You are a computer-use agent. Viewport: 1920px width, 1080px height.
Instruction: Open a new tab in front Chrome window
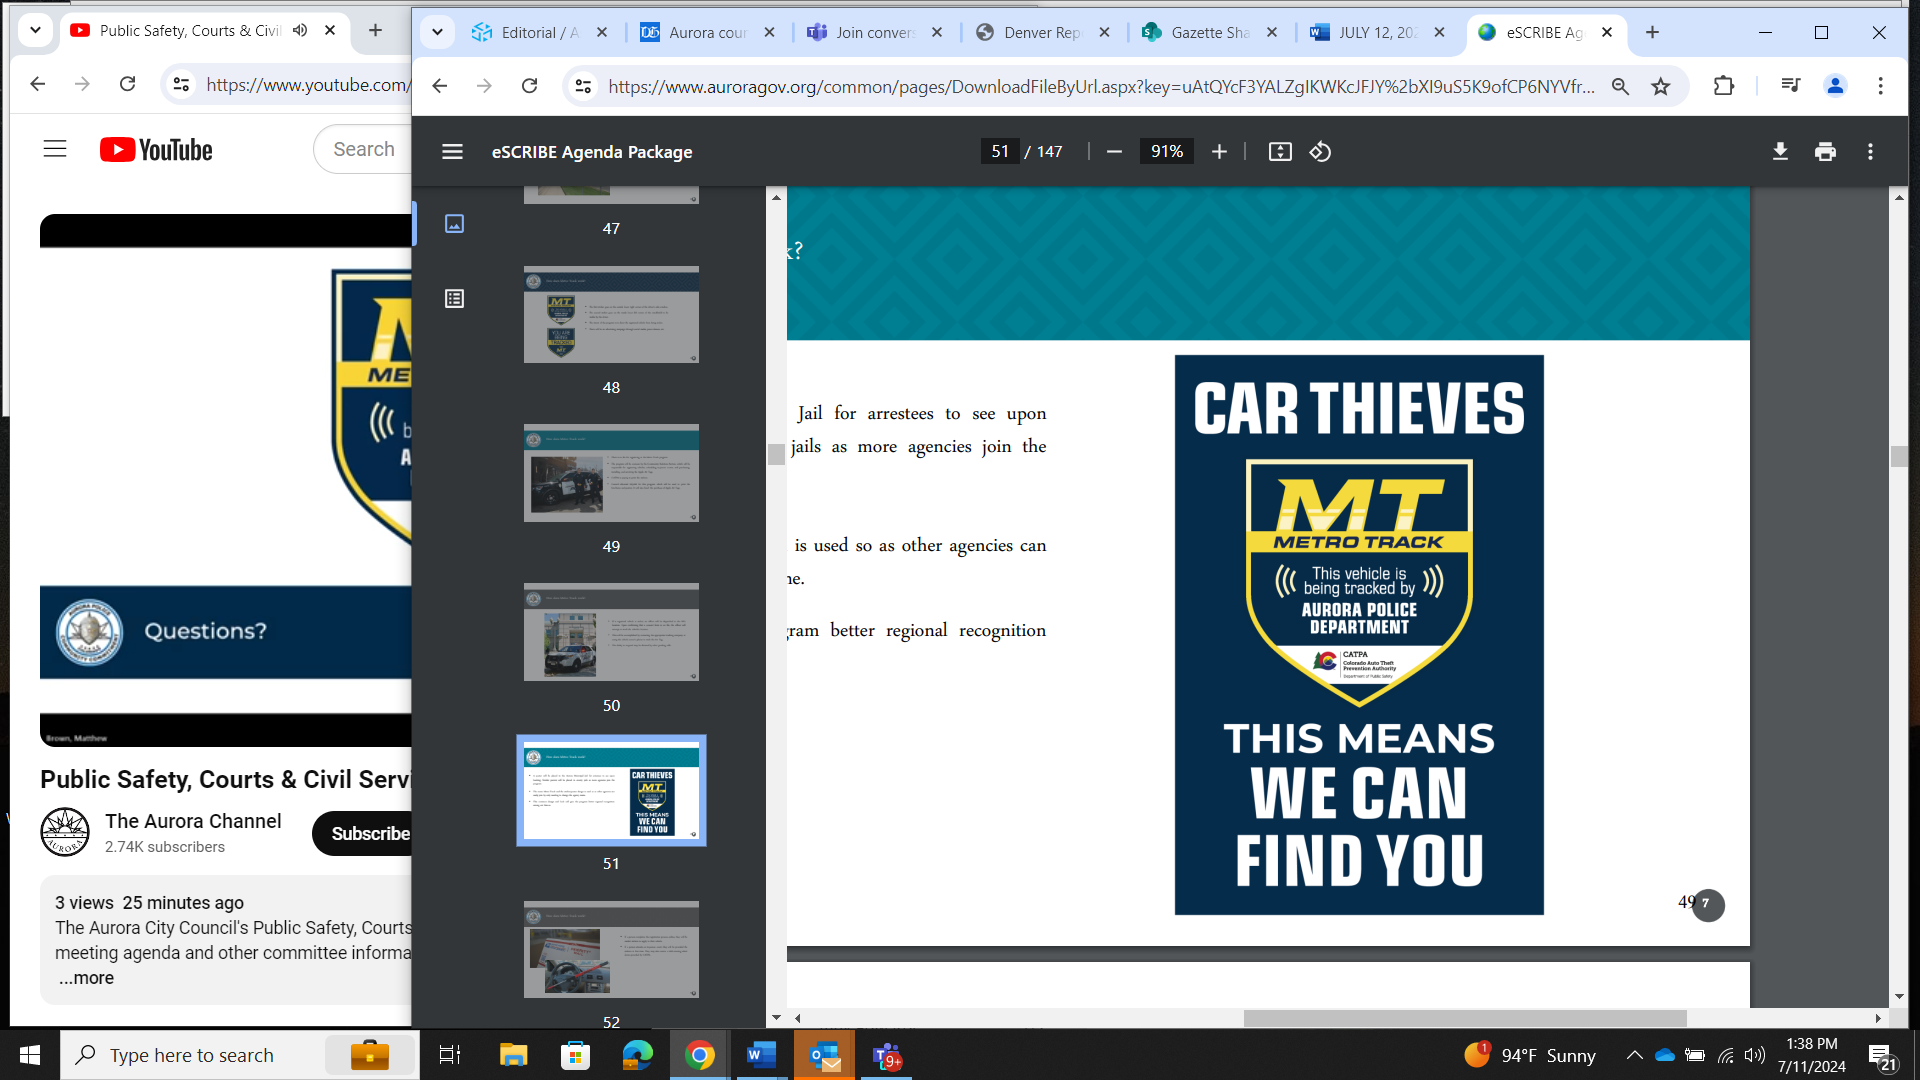1652,32
